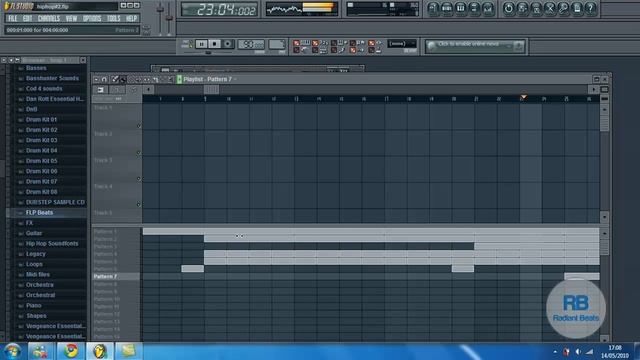
Task: Mute Track 2 with its dot toggle
Action: point(139,153)
